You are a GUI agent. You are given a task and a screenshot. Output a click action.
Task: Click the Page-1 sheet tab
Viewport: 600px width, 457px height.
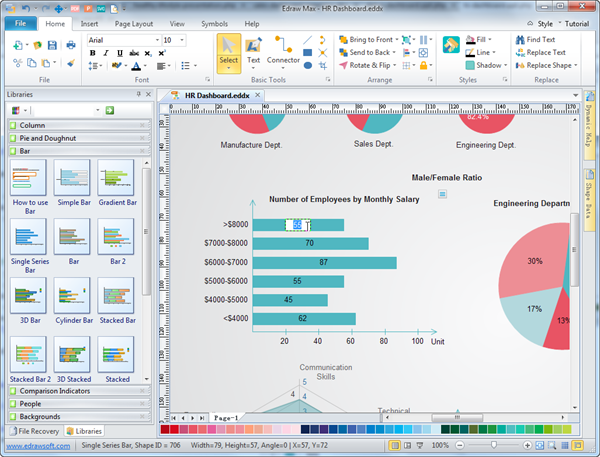226,416
